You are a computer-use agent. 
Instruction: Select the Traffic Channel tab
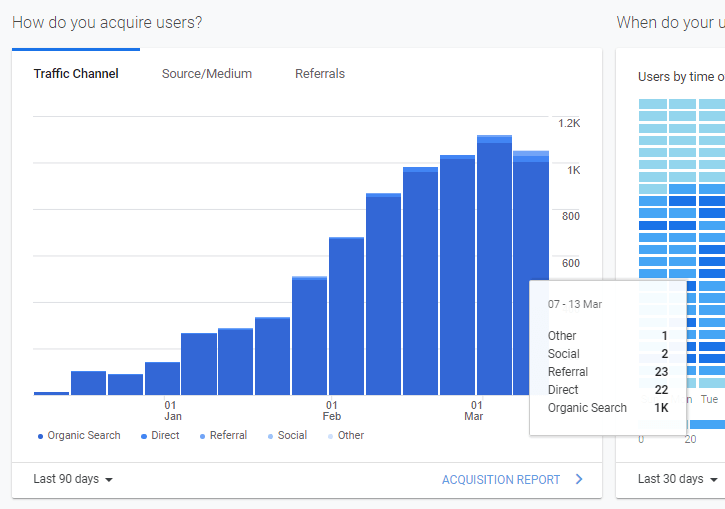click(76, 74)
